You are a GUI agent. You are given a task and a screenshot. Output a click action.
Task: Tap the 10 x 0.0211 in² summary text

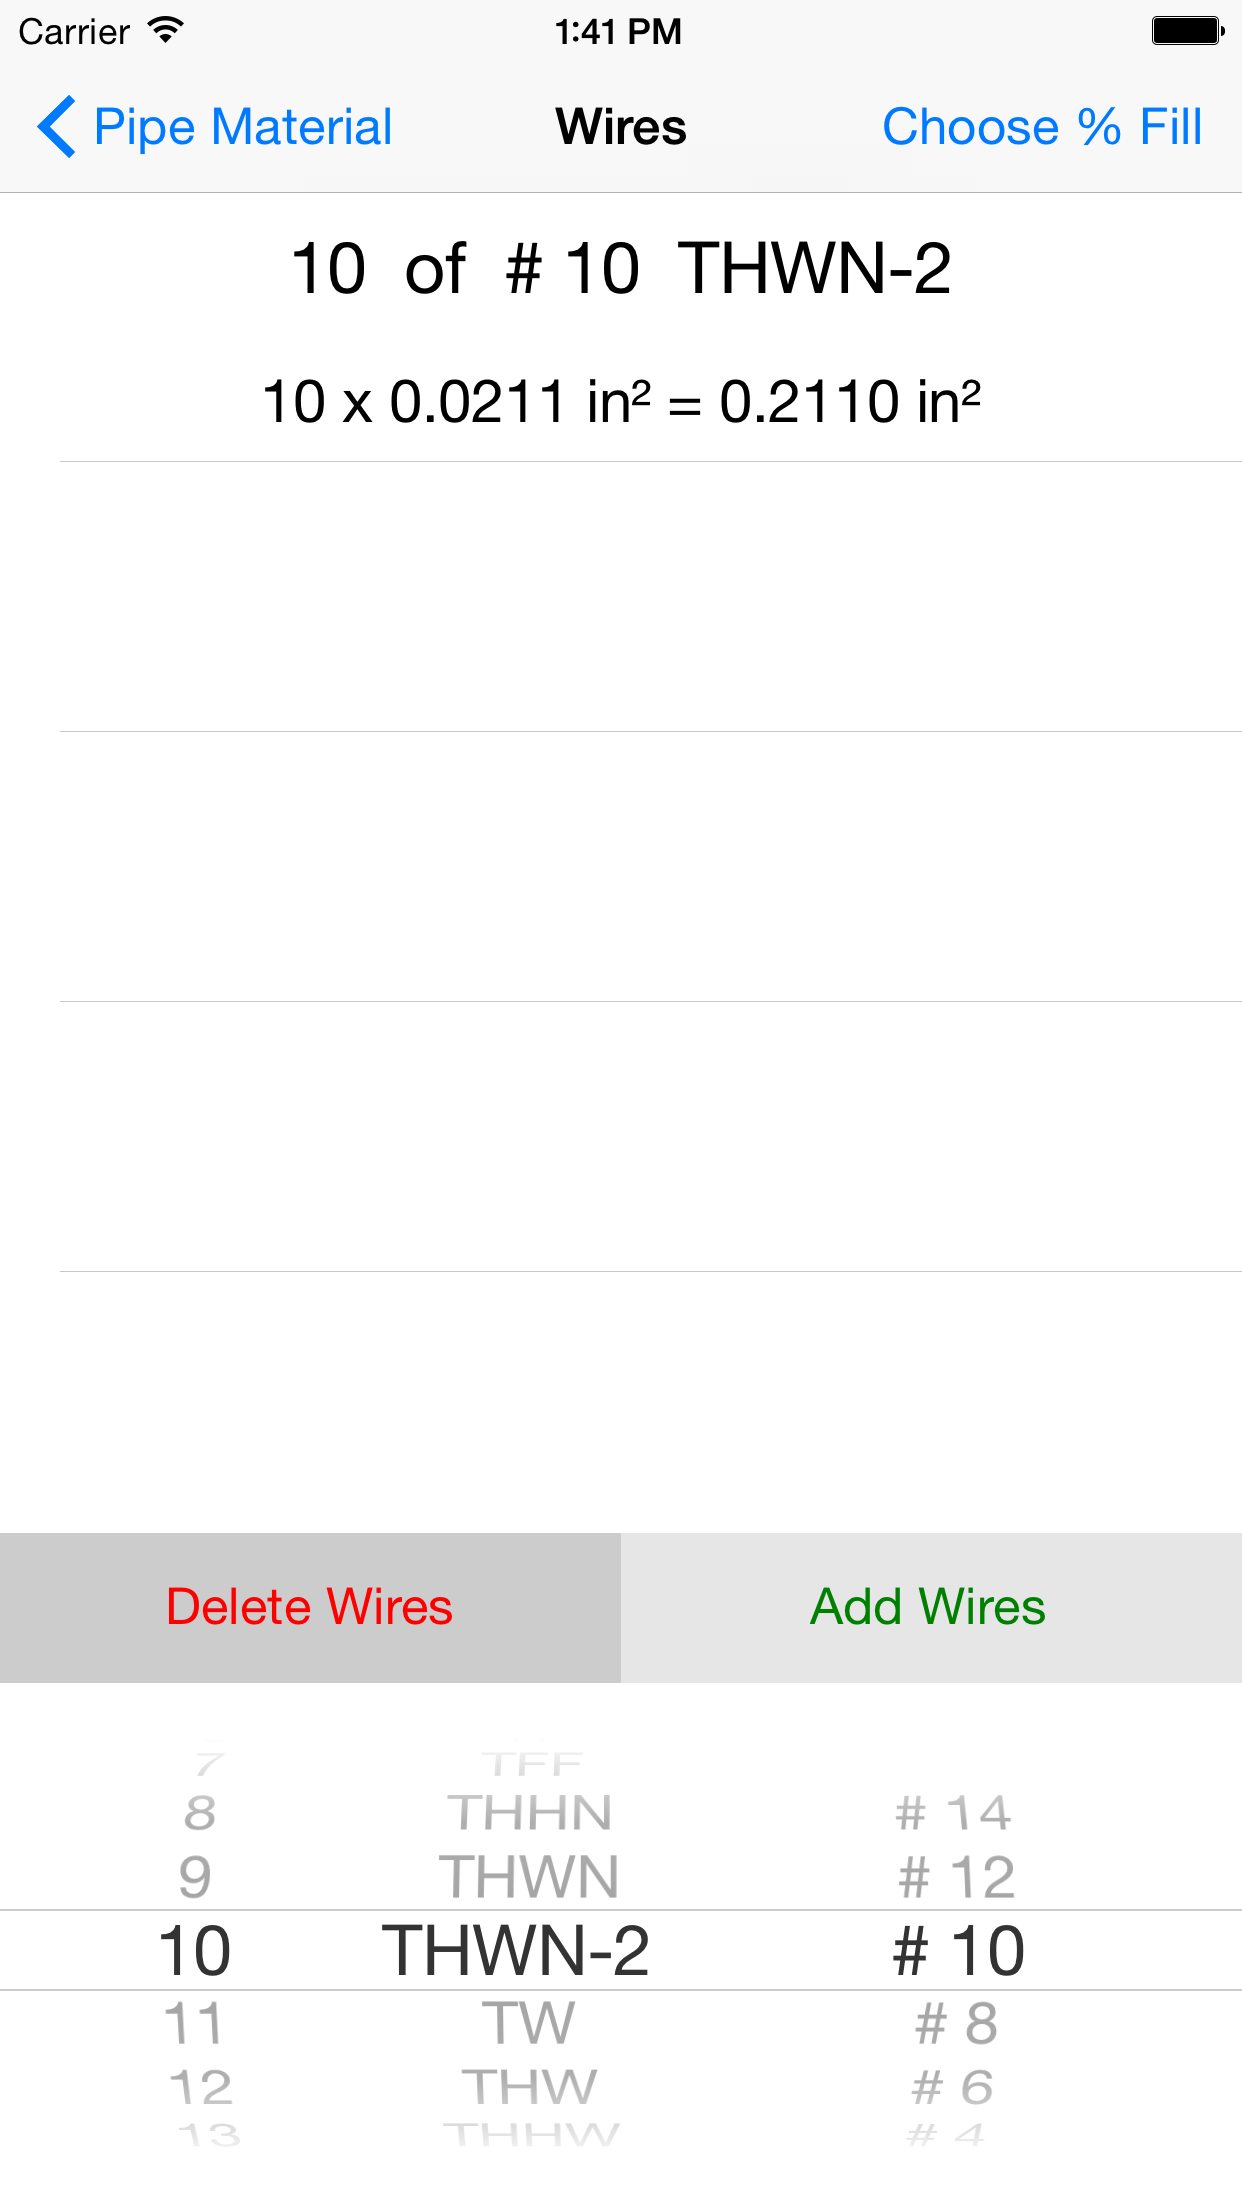point(621,398)
